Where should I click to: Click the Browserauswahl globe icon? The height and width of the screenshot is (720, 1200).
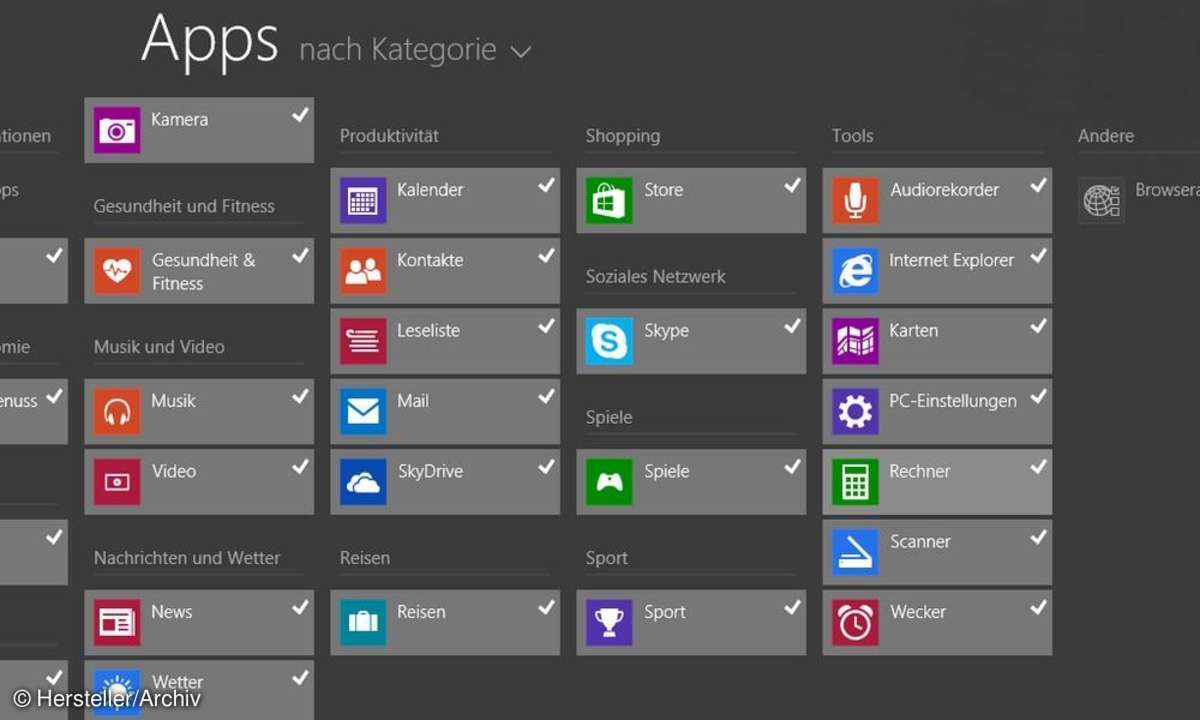pos(1101,201)
